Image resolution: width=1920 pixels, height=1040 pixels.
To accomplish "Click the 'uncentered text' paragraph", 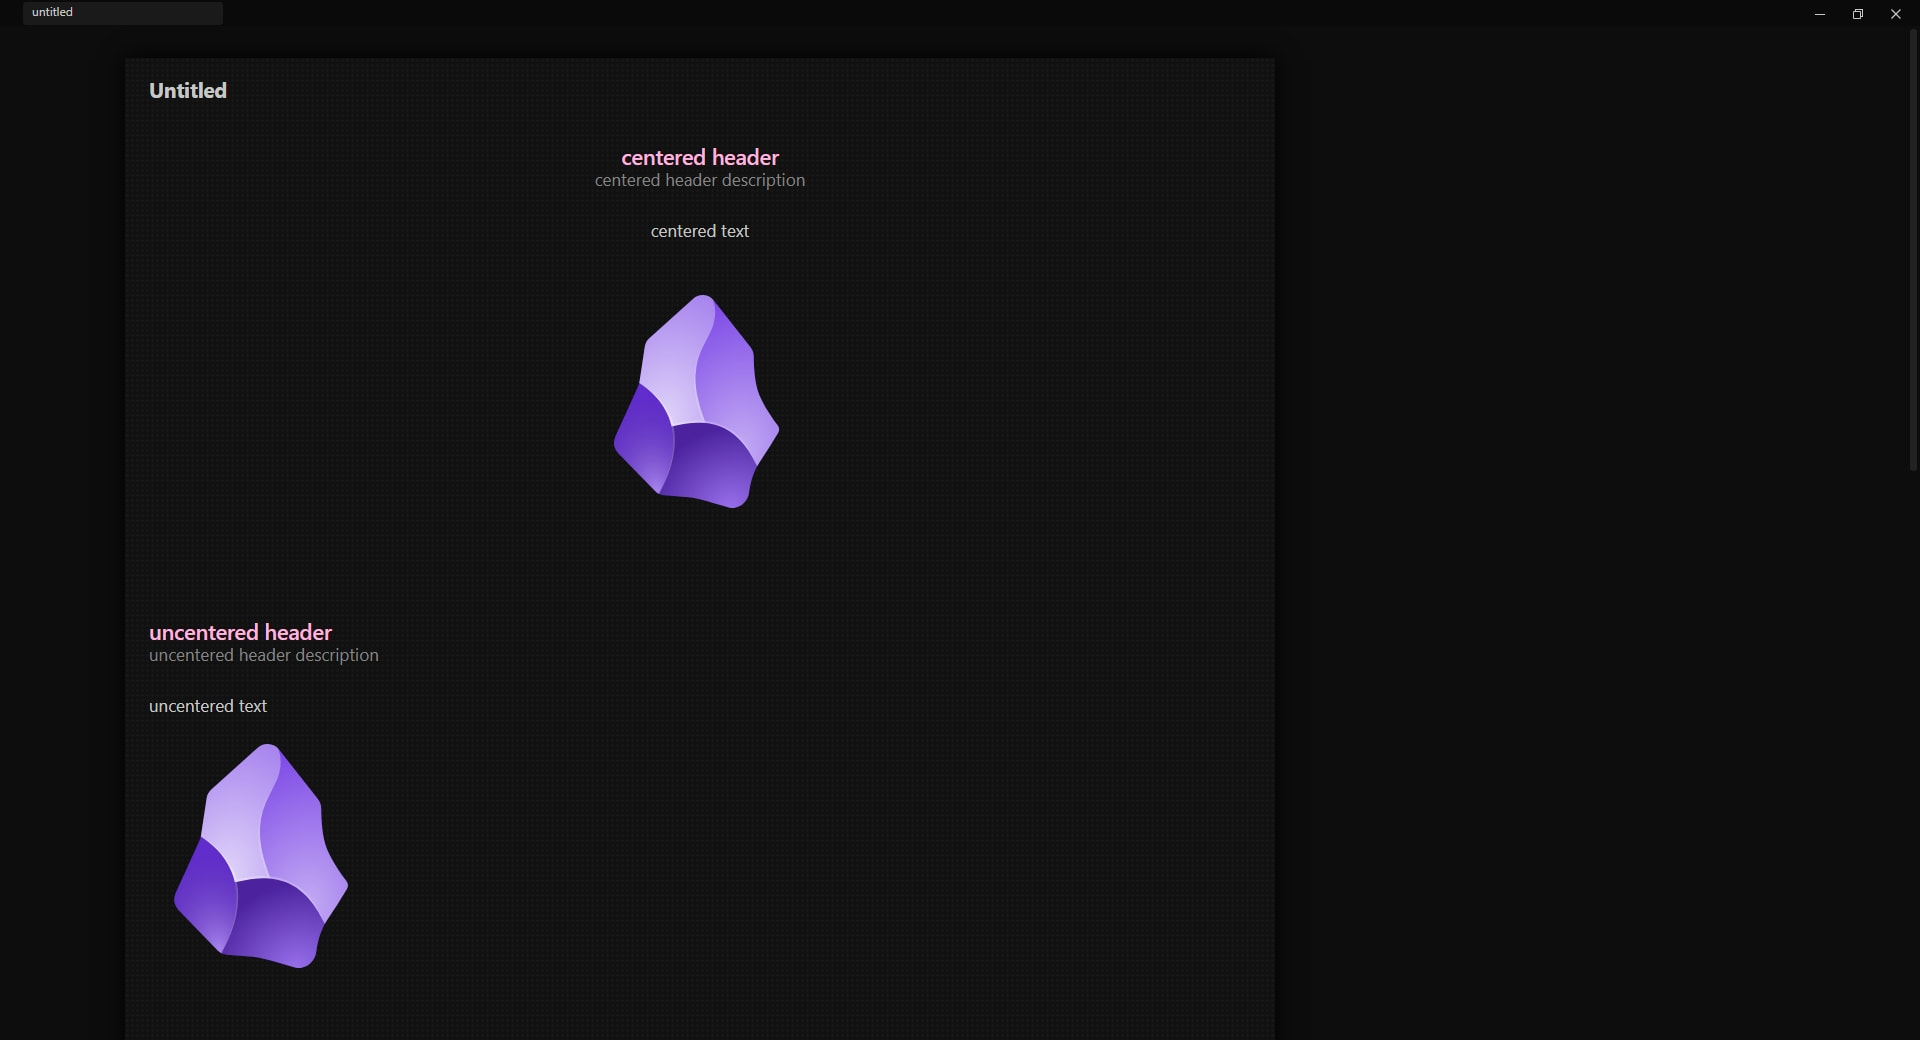I will click(x=208, y=706).
